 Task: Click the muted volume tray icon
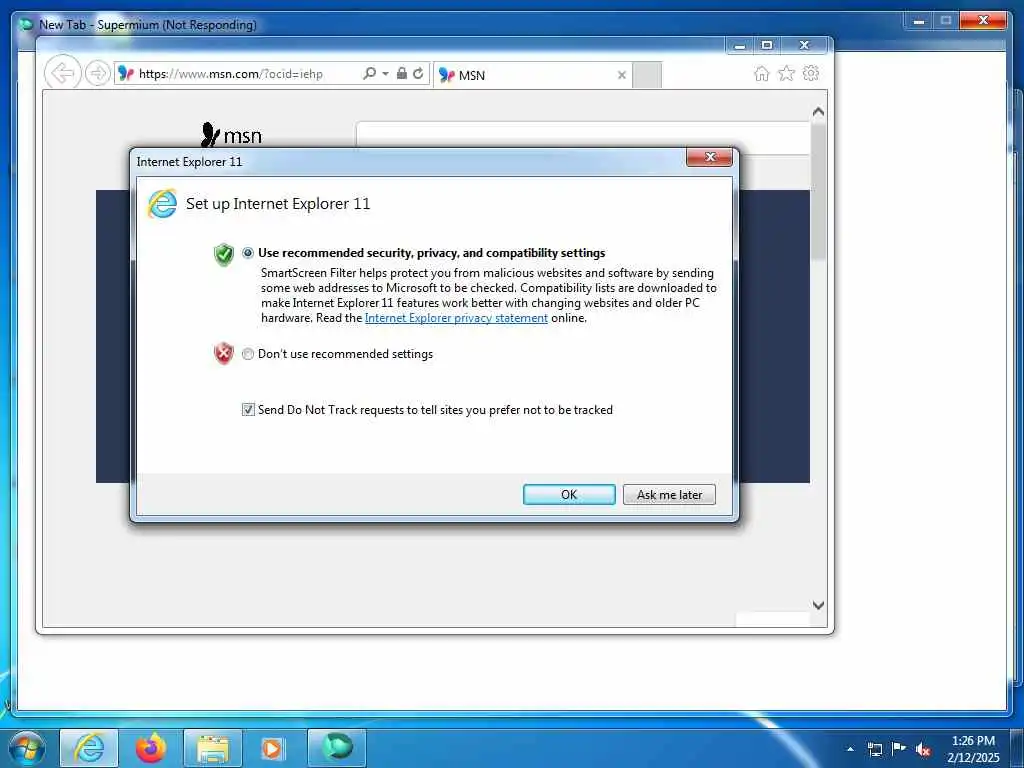pyautogui.click(x=923, y=749)
